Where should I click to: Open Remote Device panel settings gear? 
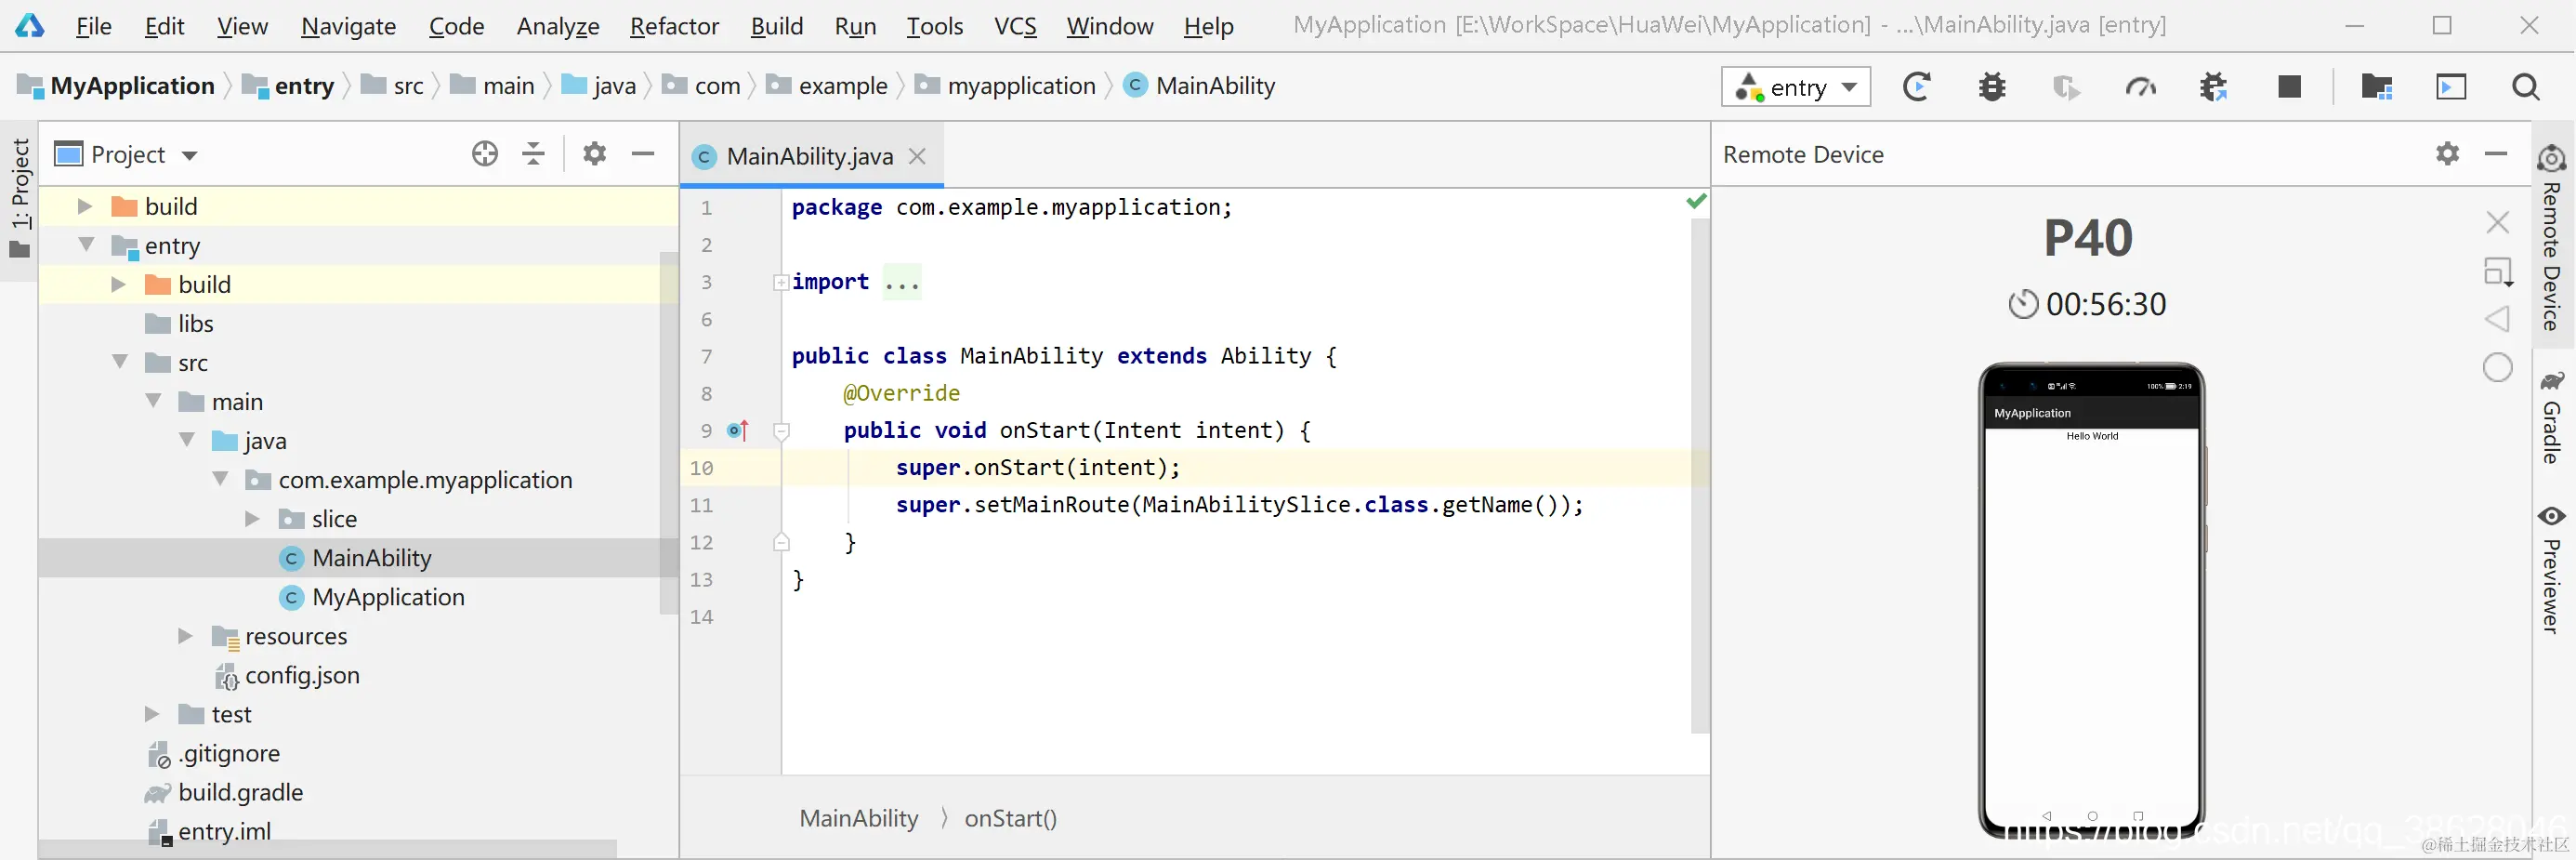coord(2447,154)
